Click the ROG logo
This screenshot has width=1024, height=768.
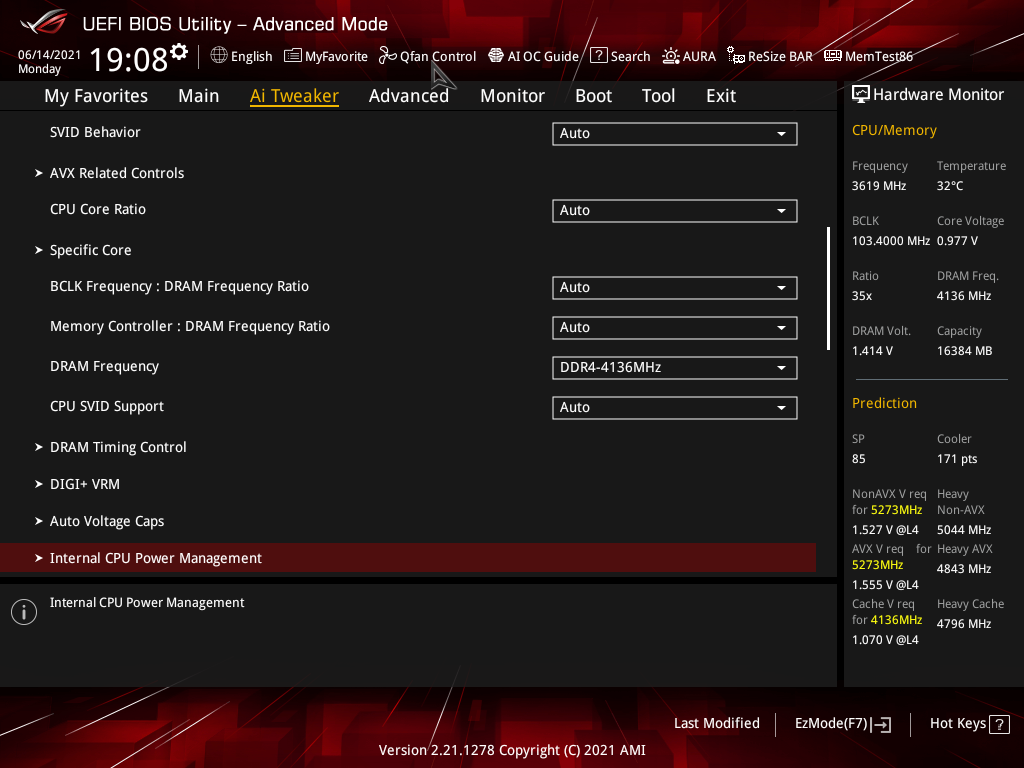44,22
